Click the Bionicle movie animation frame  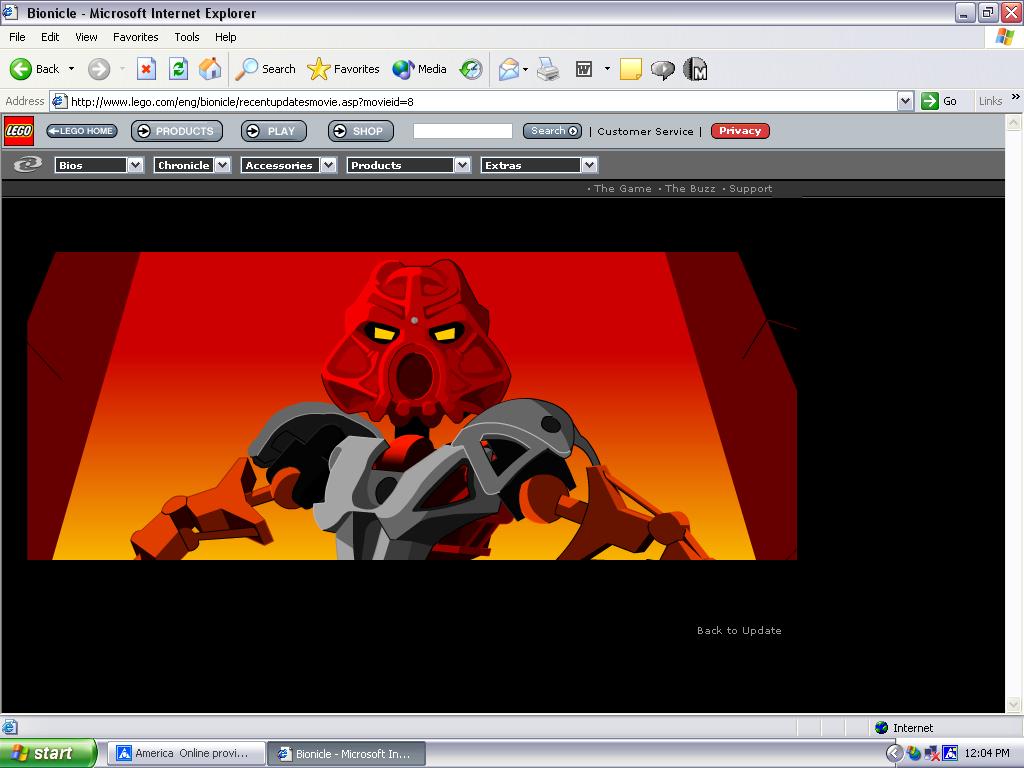tap(412, 406)
